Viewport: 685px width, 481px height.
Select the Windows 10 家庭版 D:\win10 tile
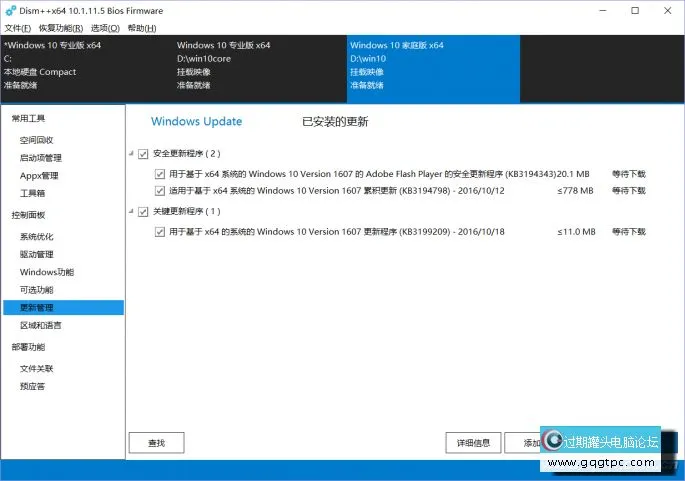tap(433, 69)
